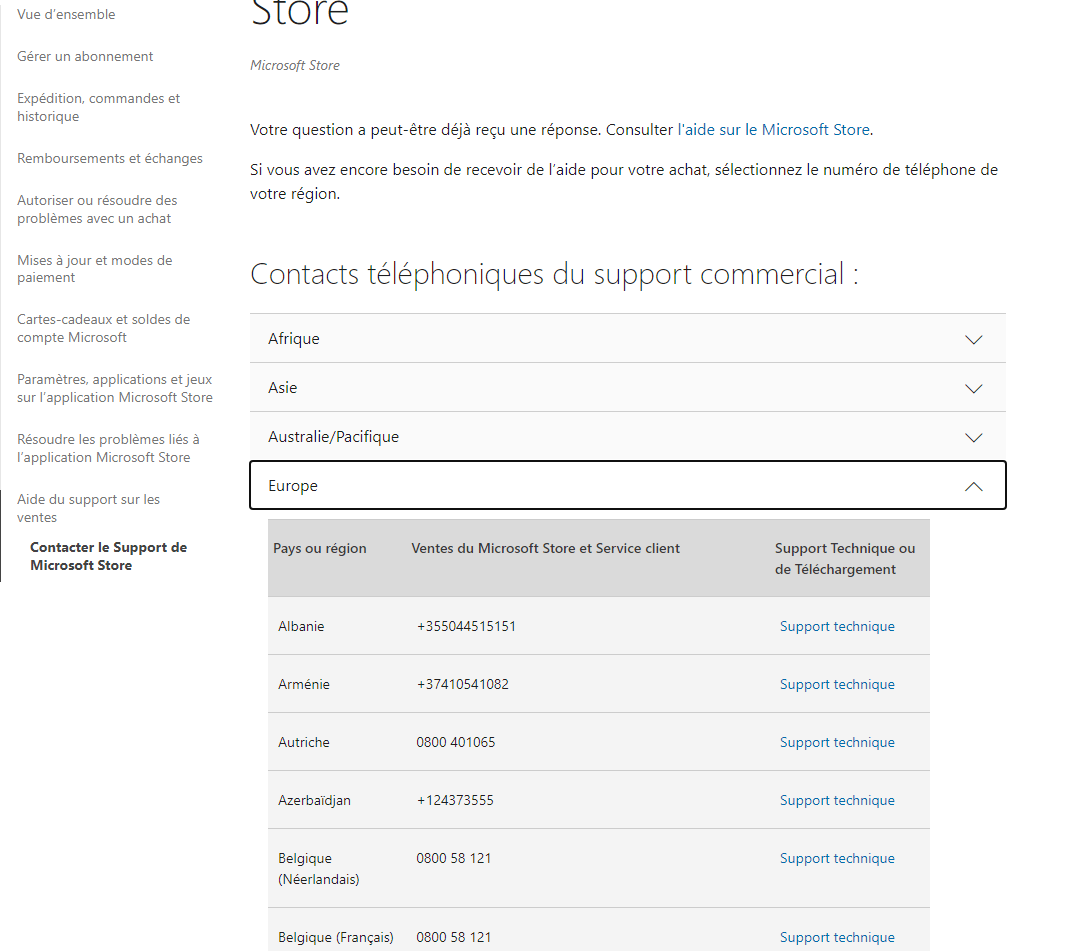Image resolution: width=1084 pixels, height=951 pixels.
Task: Open Support technique link for Autriche
Action: pyautogui.click(x=837, y=742)
